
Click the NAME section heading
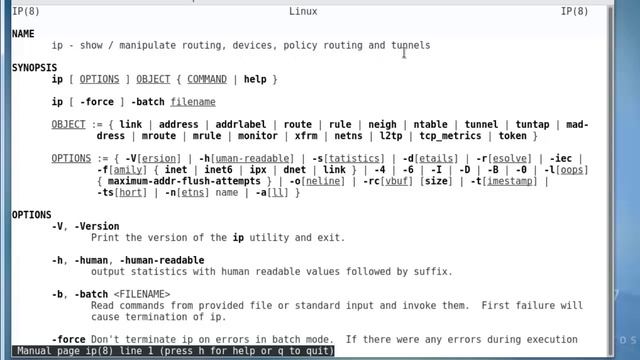click(x=23, y=34)
